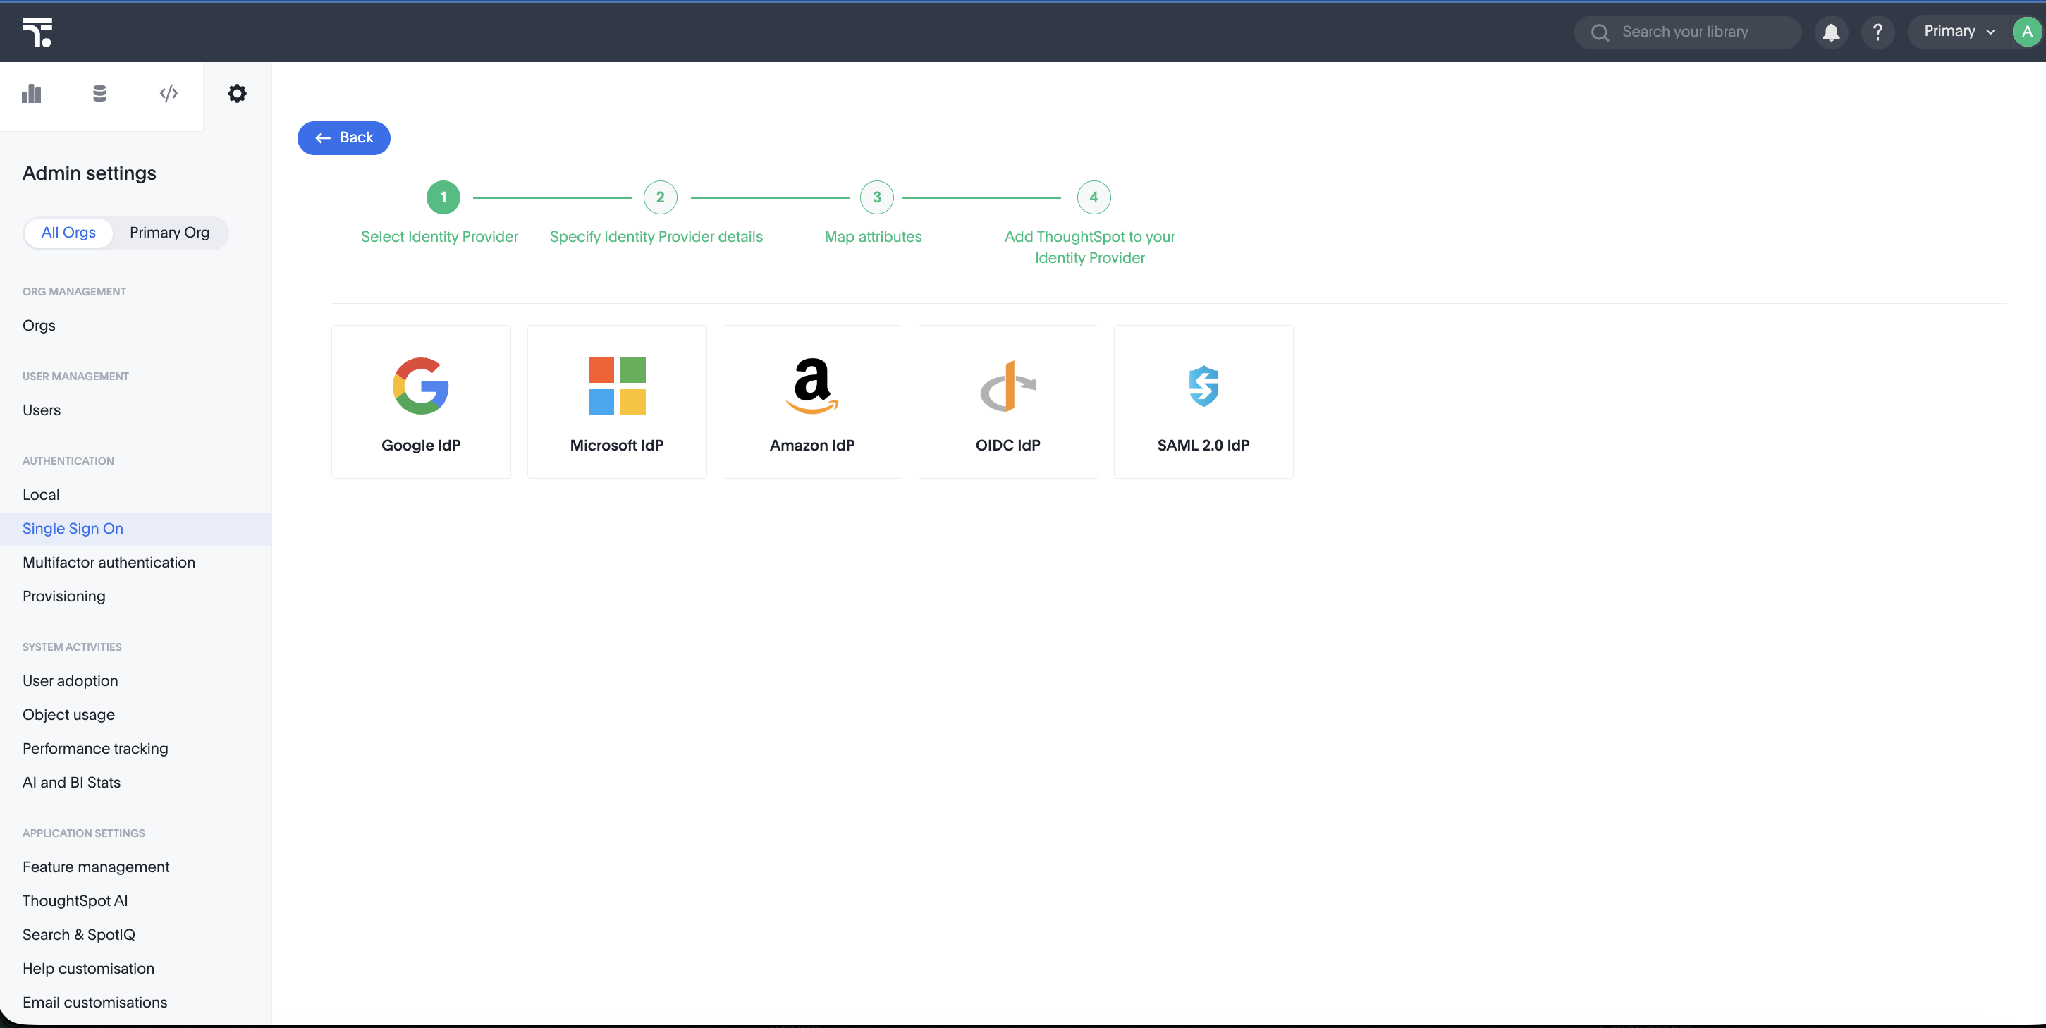Select the OIDC IdP card
This screenshot has height=1028, width=2046.
(1008, 402)
